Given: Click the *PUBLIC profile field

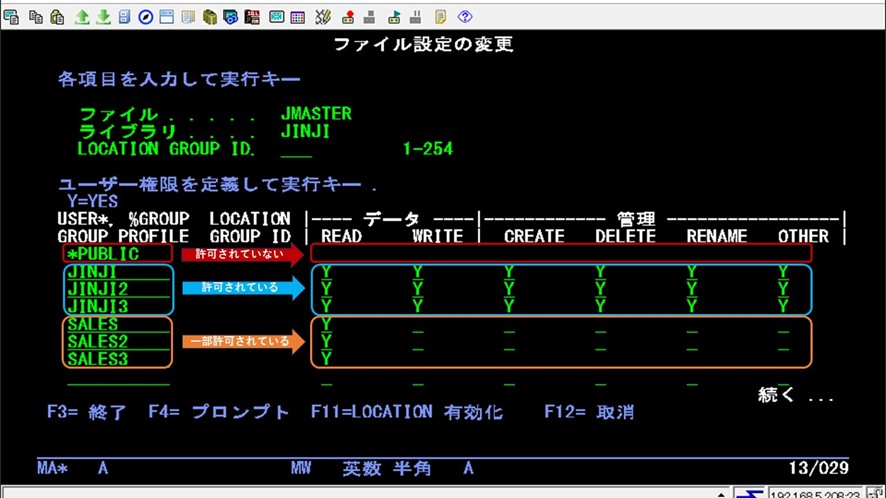Looking at the screenshot, I should tap(118, 254).
